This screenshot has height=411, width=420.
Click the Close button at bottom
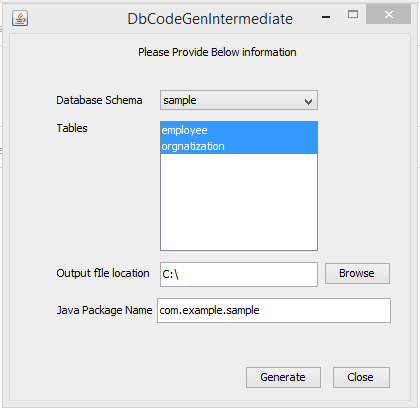tap(361, 377)
